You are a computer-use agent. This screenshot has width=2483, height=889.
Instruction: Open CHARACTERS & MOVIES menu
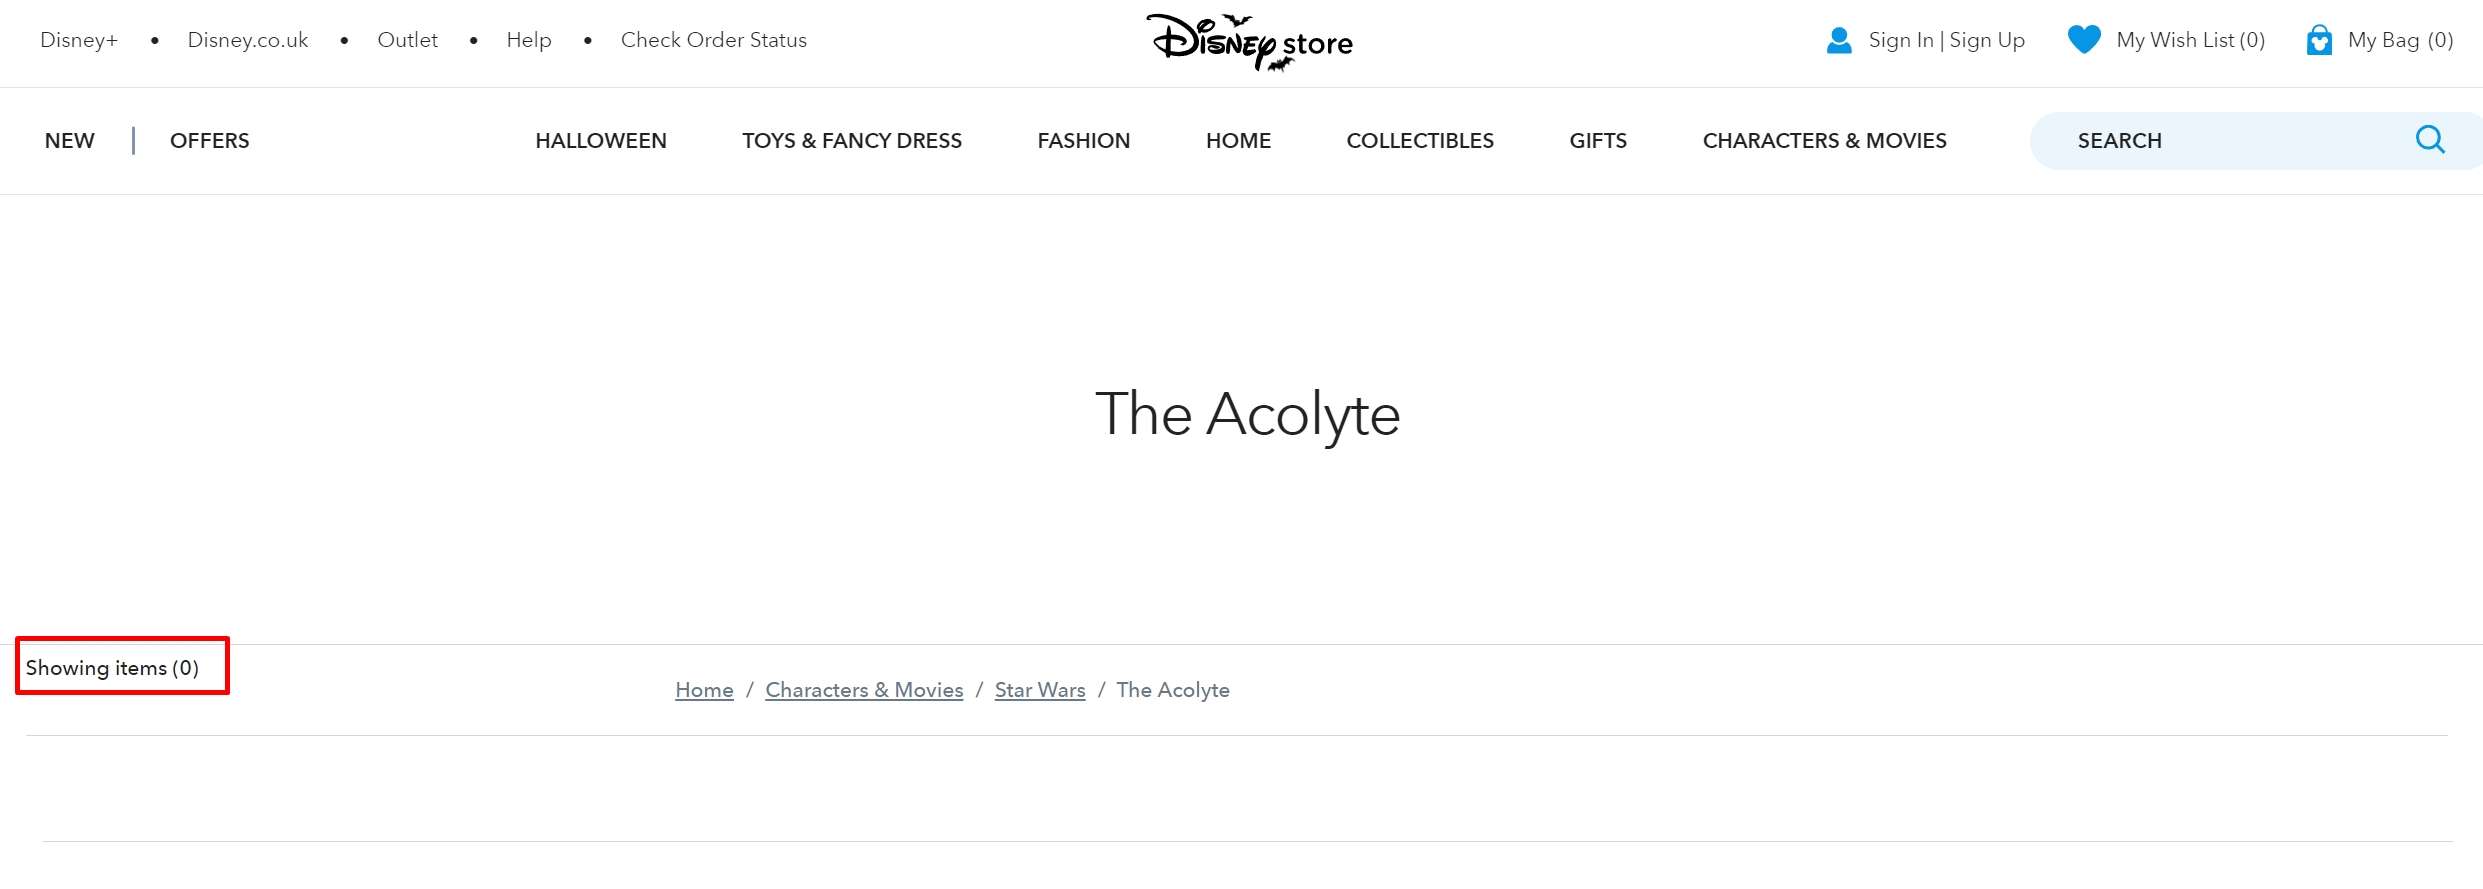(1825, 141)
